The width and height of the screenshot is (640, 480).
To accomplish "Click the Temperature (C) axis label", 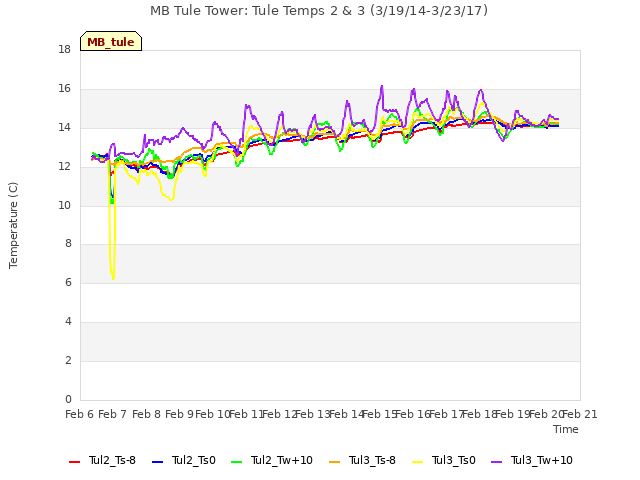I will pyautogui.click(x=13, y=225).
